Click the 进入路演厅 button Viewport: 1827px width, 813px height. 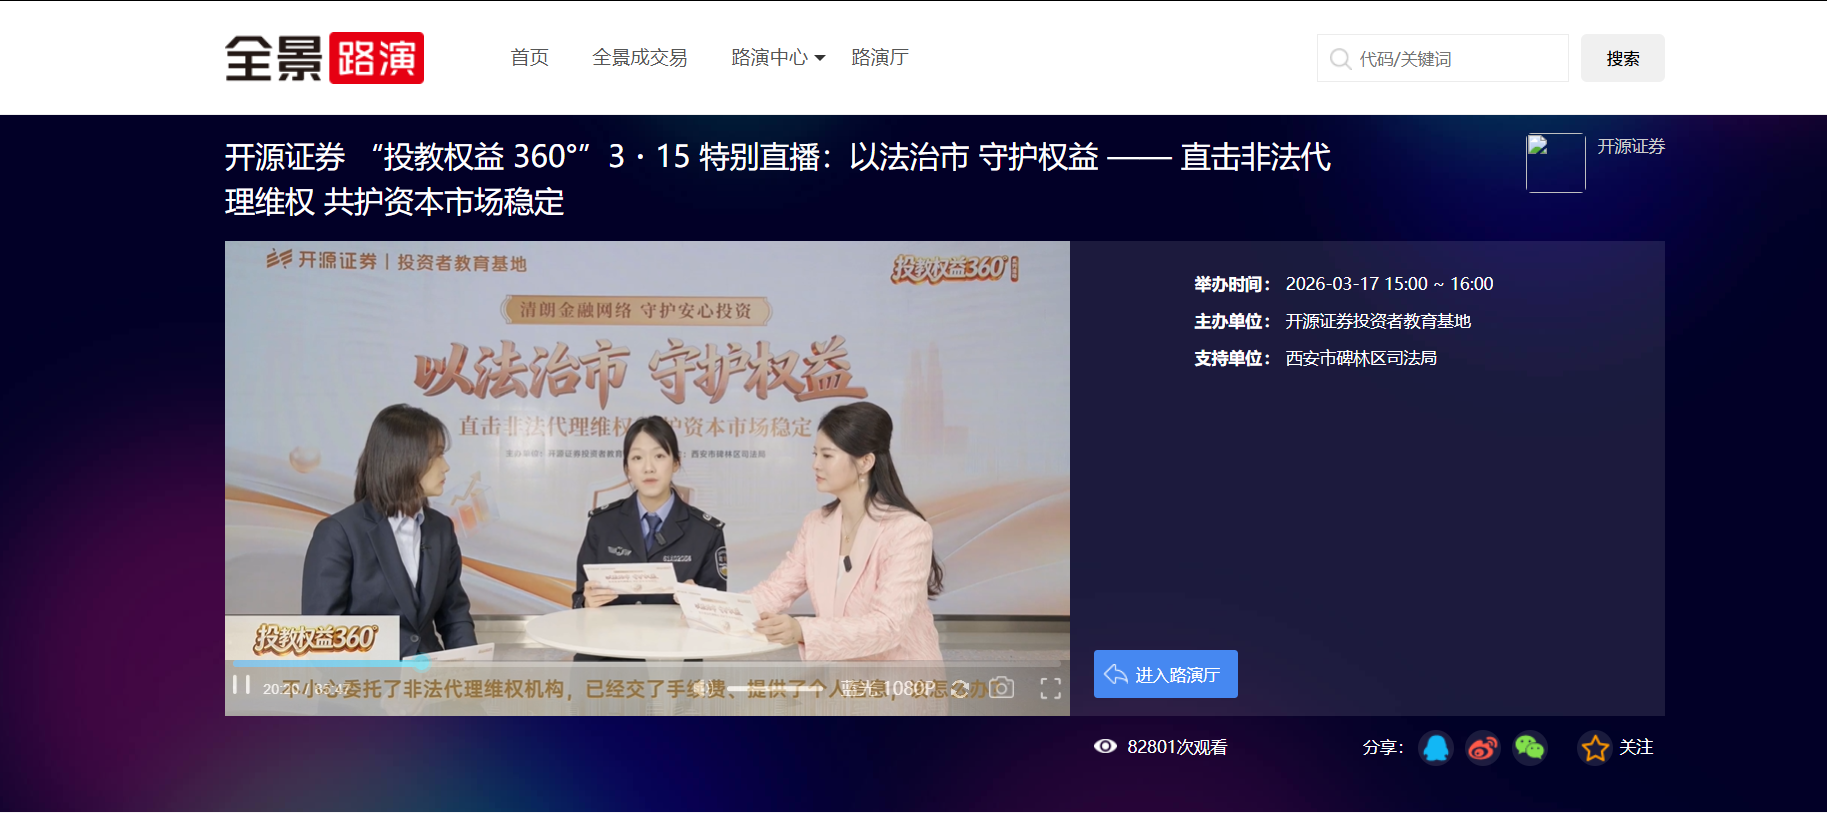pos(1165,675)
